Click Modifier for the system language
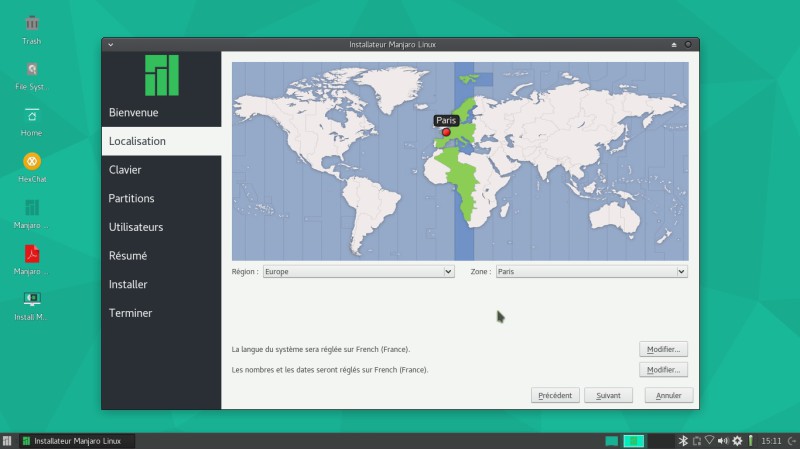This screenshot has width=800, height=449. (x=663, y=350)
